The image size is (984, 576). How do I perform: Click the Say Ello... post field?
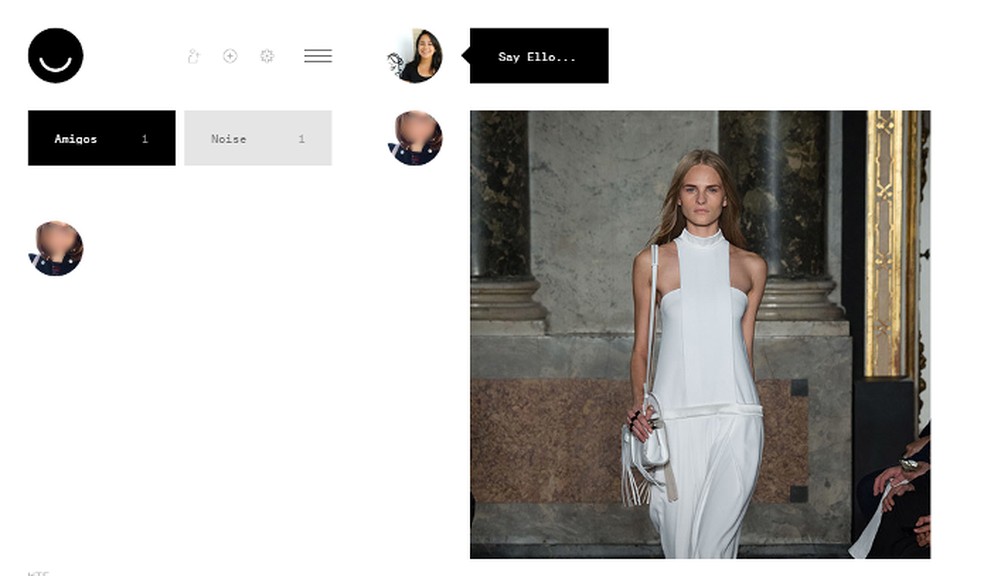pos(539,55)
